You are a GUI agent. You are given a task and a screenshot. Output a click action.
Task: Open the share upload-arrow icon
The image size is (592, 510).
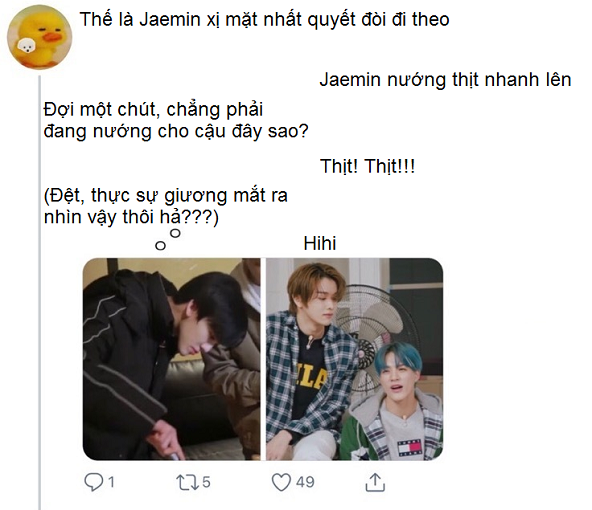[375, 482]
